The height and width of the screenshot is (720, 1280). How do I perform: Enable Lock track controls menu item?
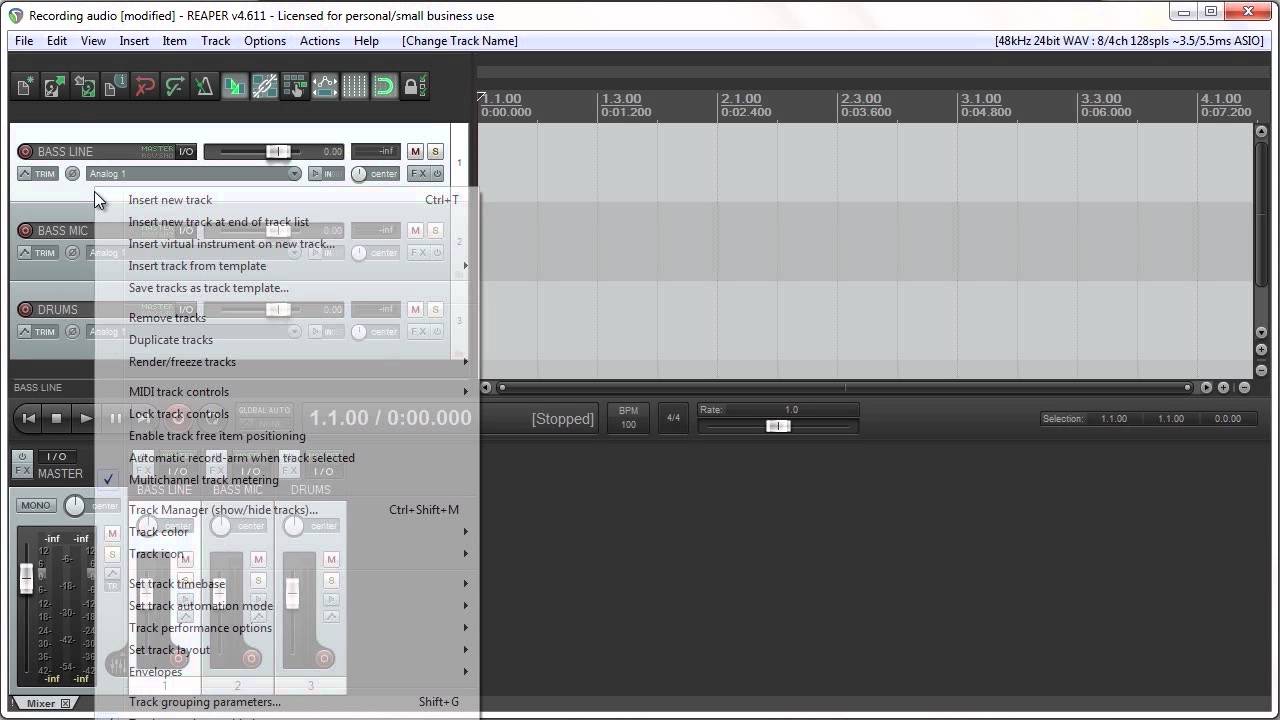point(287,414)
